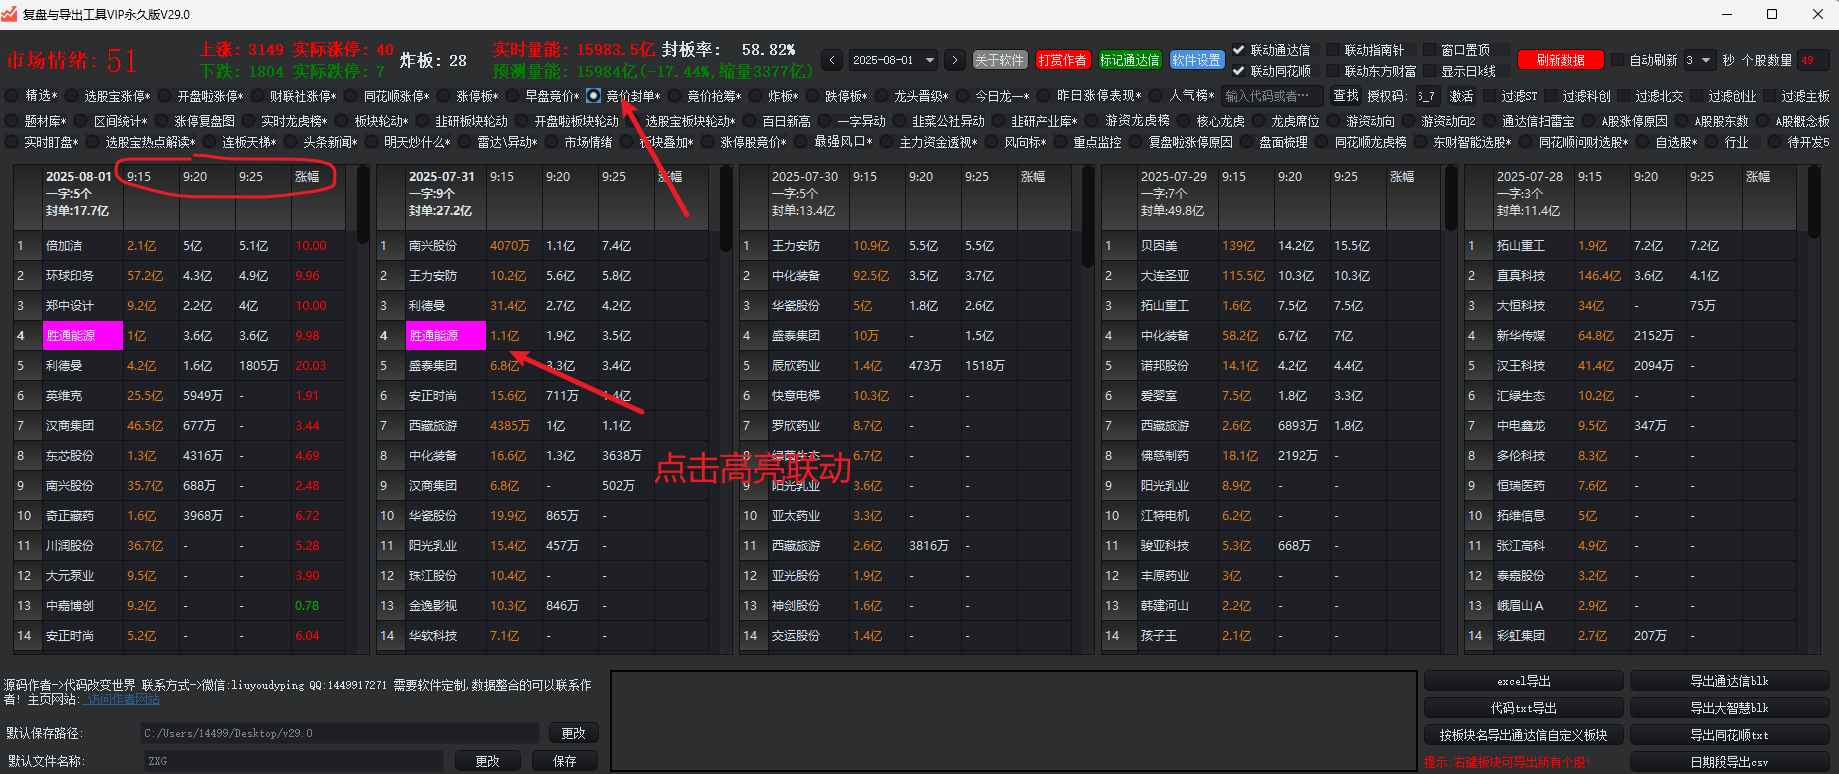Click 保存 save button
Image resolution: width=1839 pixels, height=774 pixels.
[x=565, y=761]
